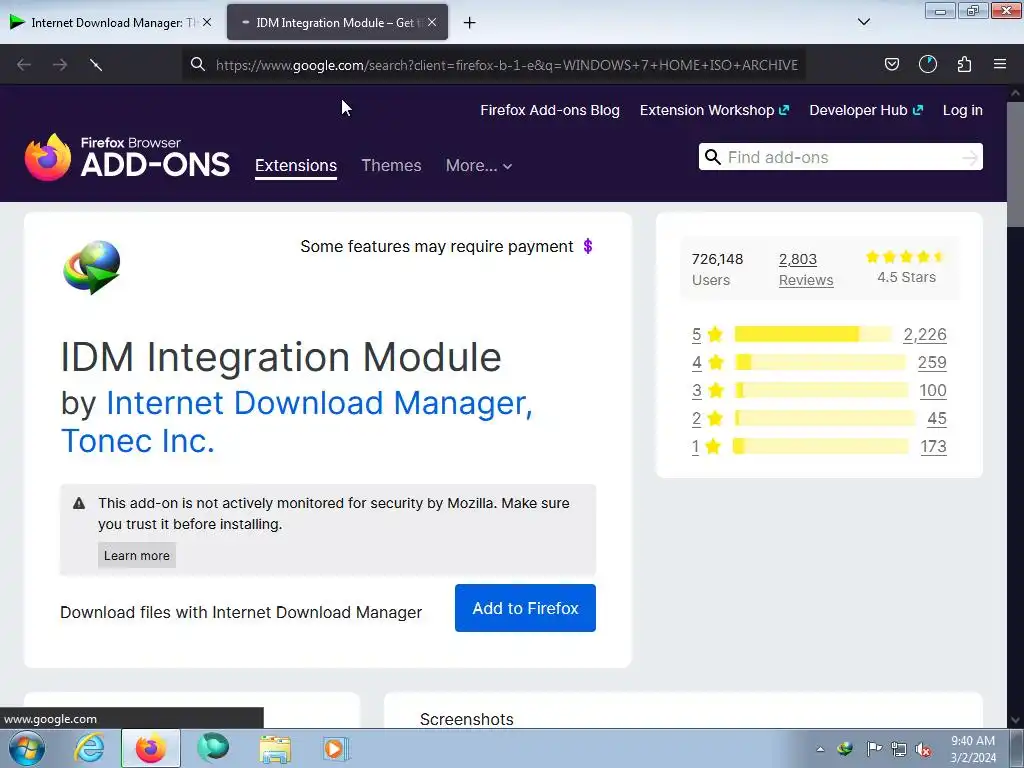Click the Screenshots heading

pyautogui.click(x=467, y=719)
